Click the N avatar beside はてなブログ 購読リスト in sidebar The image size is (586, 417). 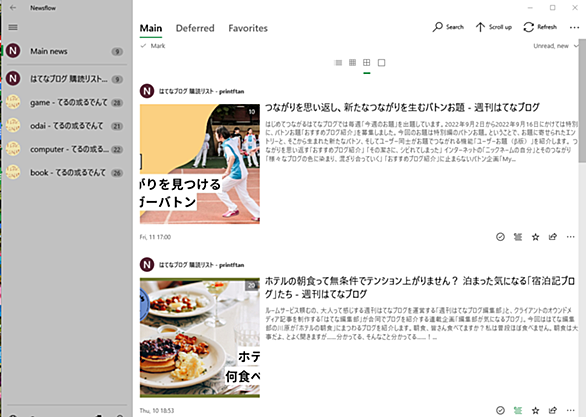click(13, 78)
